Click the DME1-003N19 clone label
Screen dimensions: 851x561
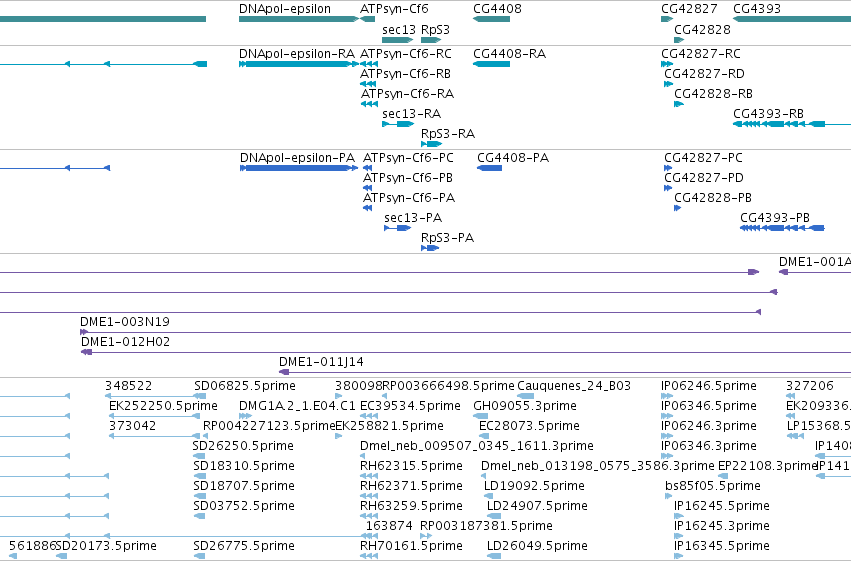125,322
